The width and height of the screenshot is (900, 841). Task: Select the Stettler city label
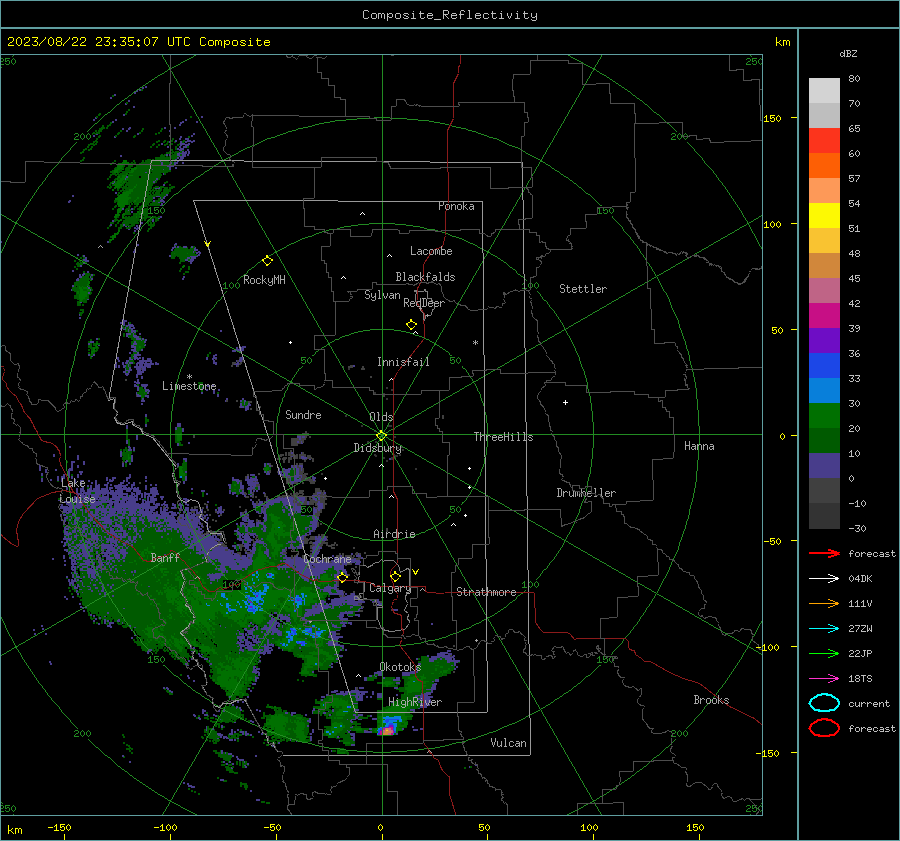point(583,289)
